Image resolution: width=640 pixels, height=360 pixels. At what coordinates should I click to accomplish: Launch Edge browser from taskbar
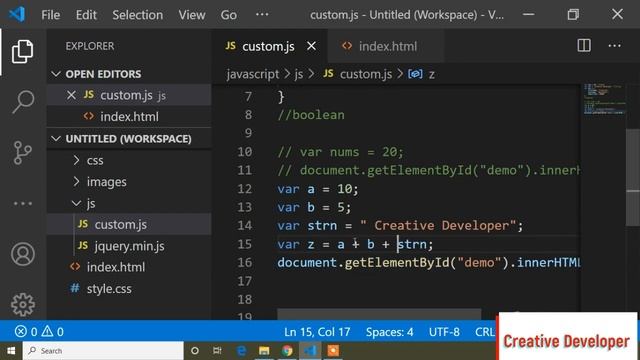[x=241, y=351]
